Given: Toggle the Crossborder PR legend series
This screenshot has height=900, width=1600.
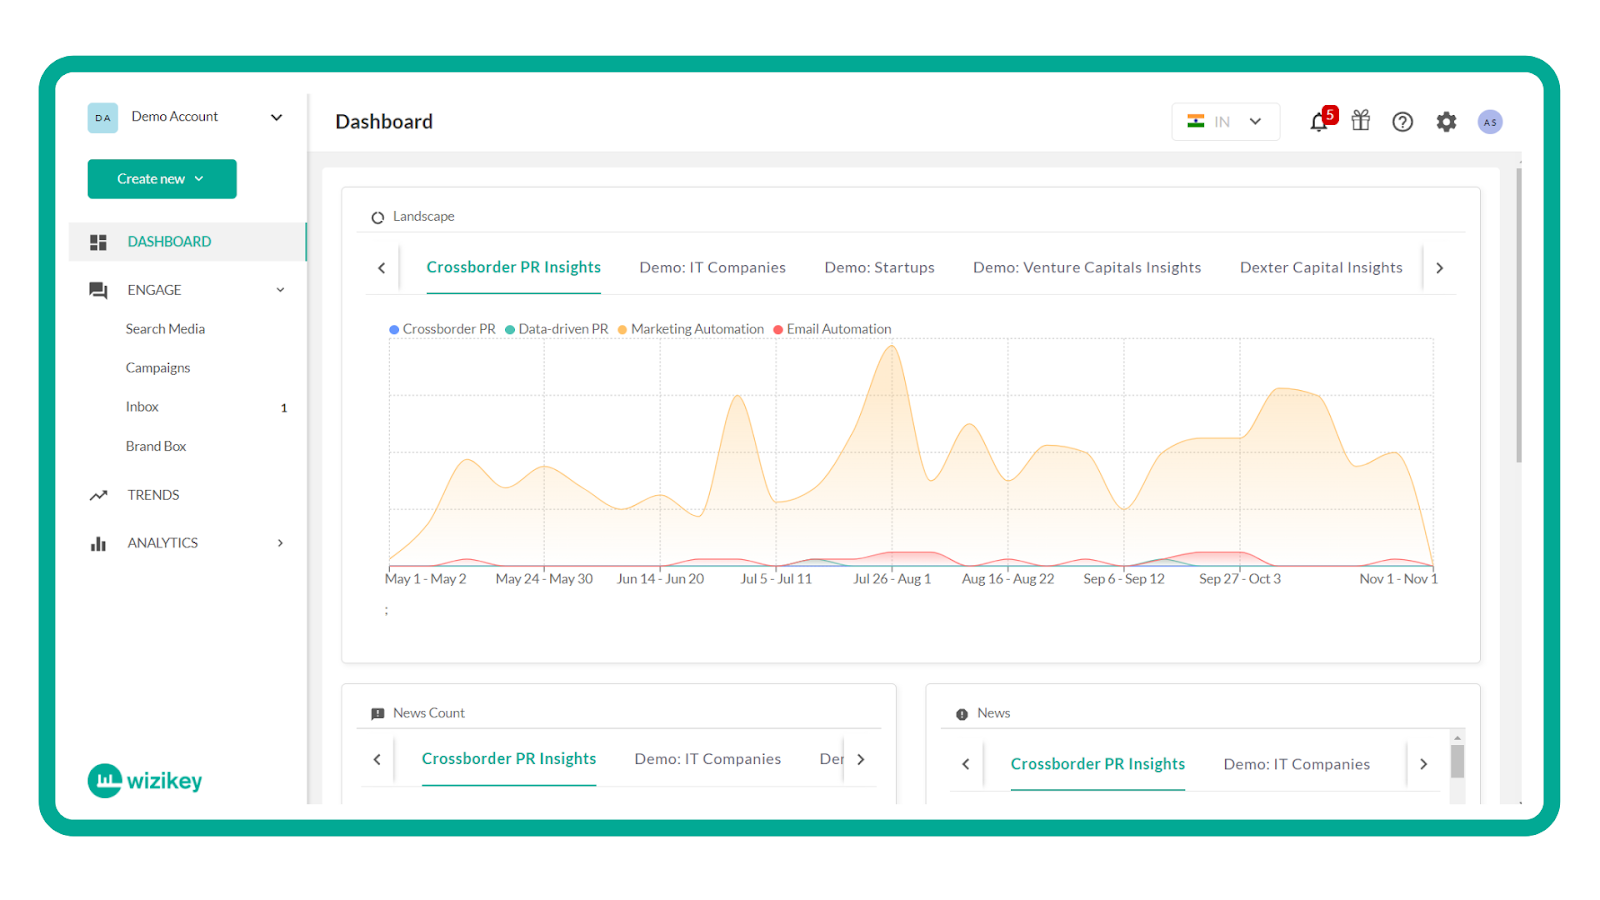Looking at the screenshot, I should tap(442, 329).
